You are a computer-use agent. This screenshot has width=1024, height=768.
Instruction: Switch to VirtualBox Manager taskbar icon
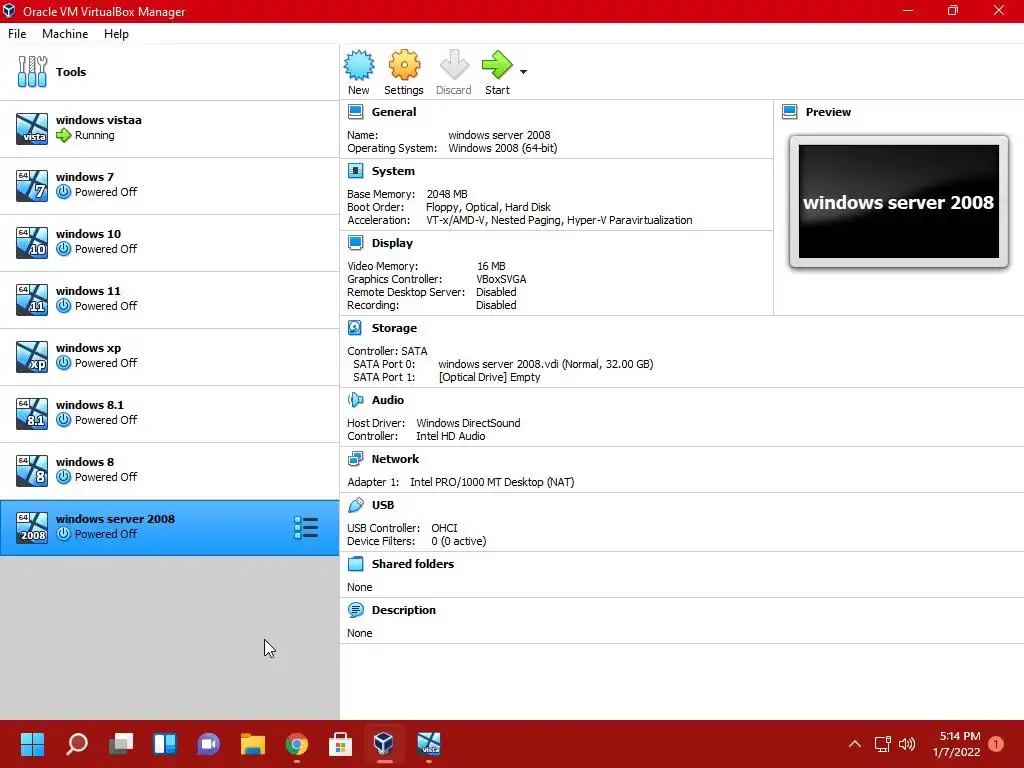(384, 744)
